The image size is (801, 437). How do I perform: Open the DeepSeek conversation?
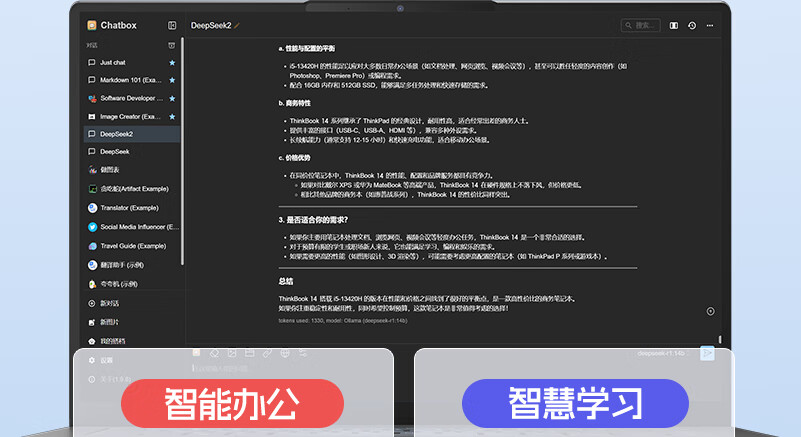tap(132, 151)
